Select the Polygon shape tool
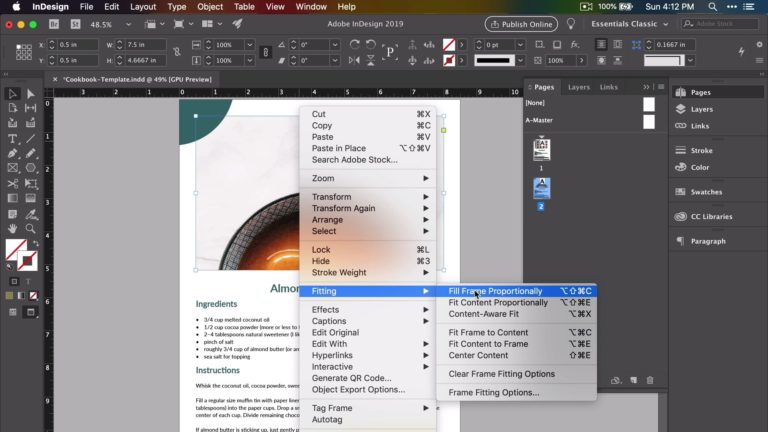Screen dimensions: 768x432 pos(30,168)
